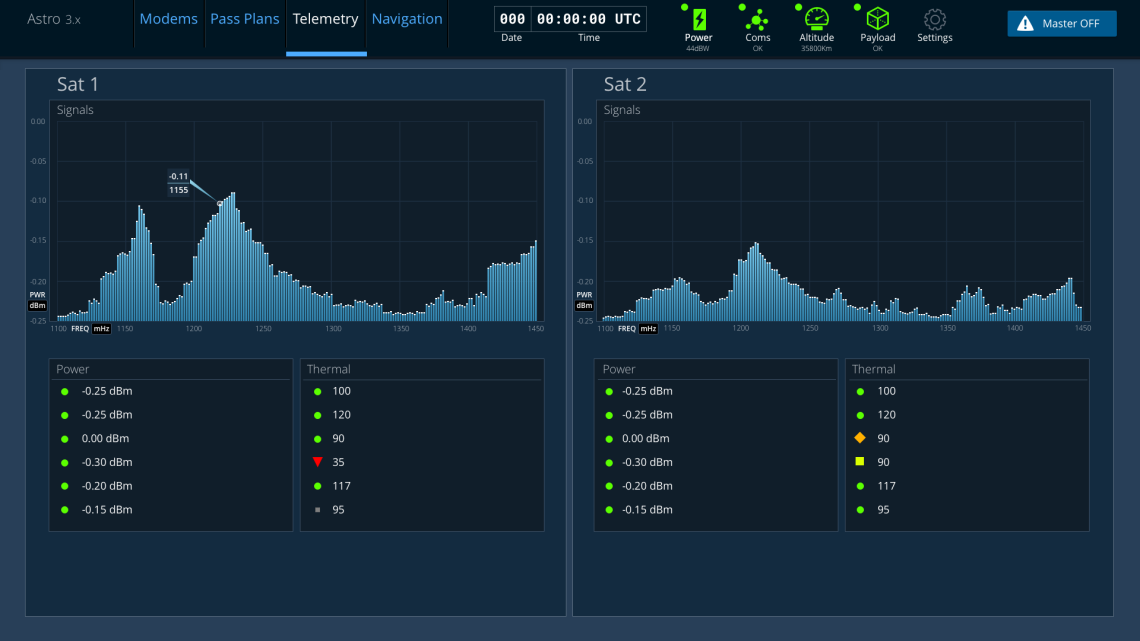
Task: Click the 35800Km label under Altitude
Action: 816,49
